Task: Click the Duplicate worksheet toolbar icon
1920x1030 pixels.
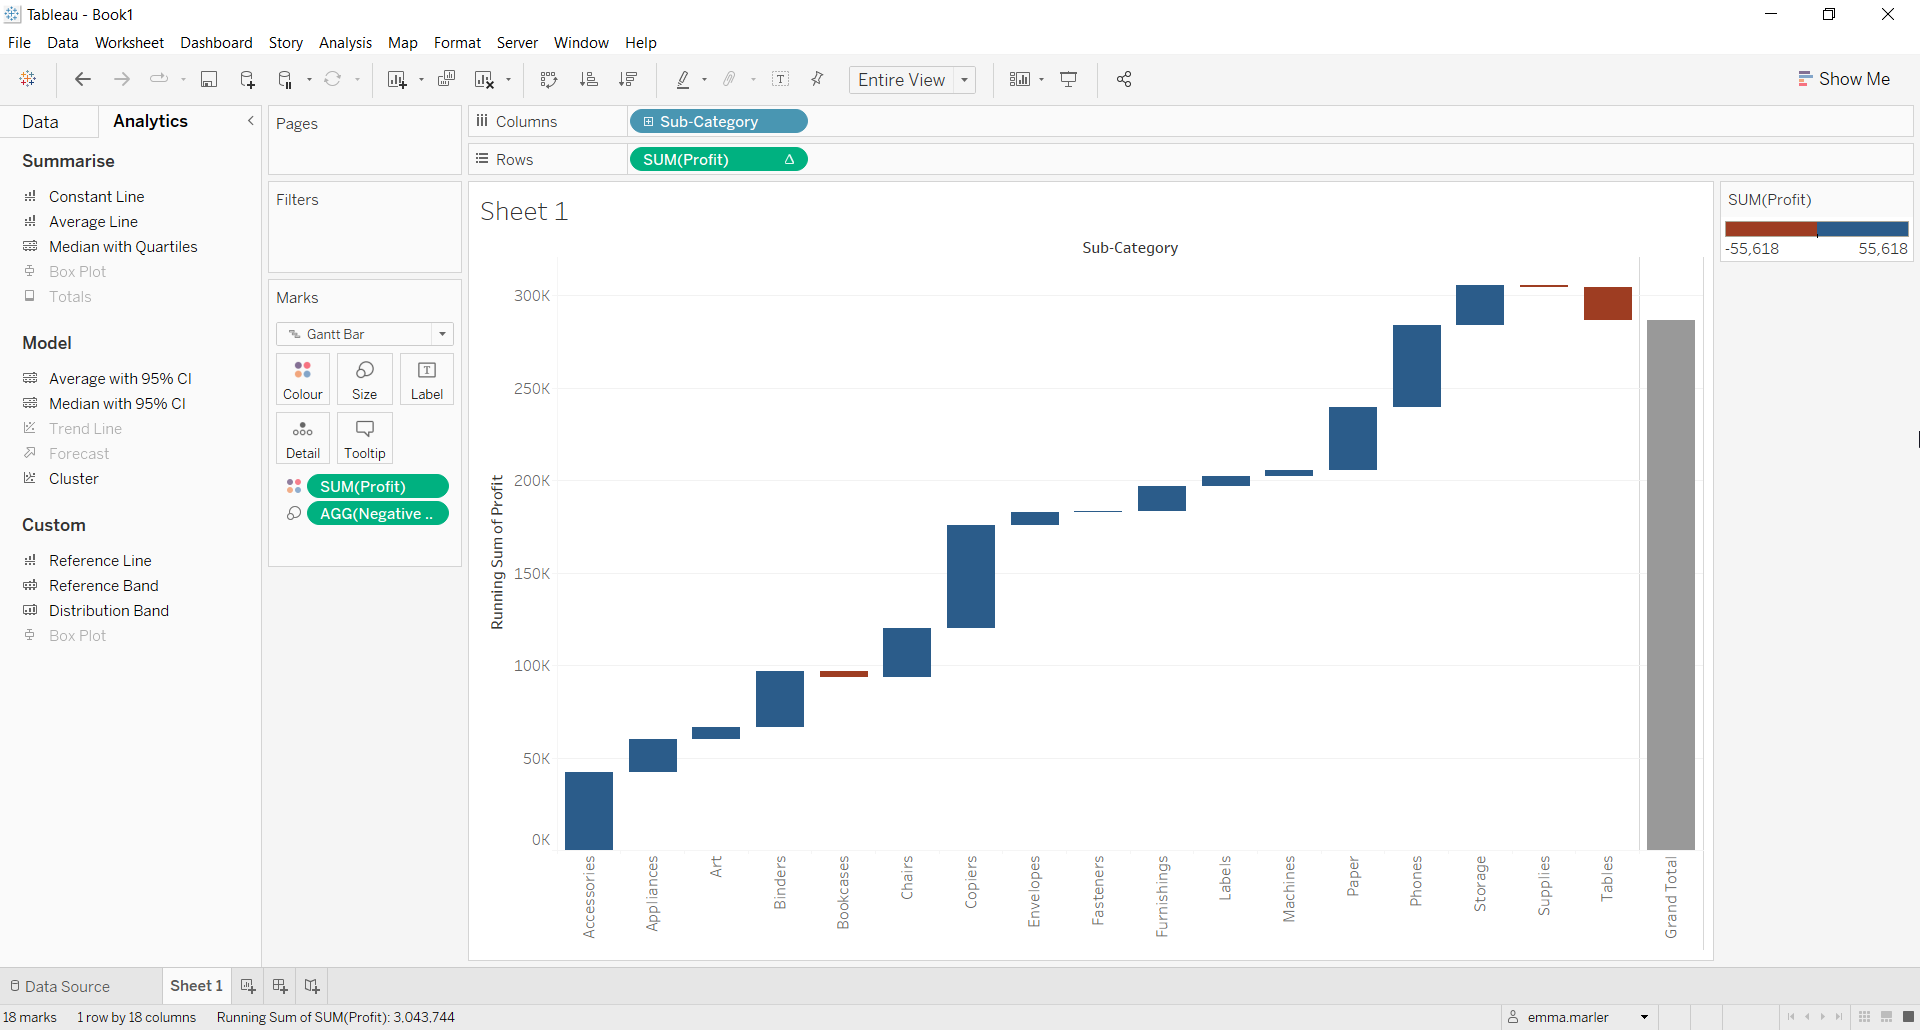Action: point(447,80)
